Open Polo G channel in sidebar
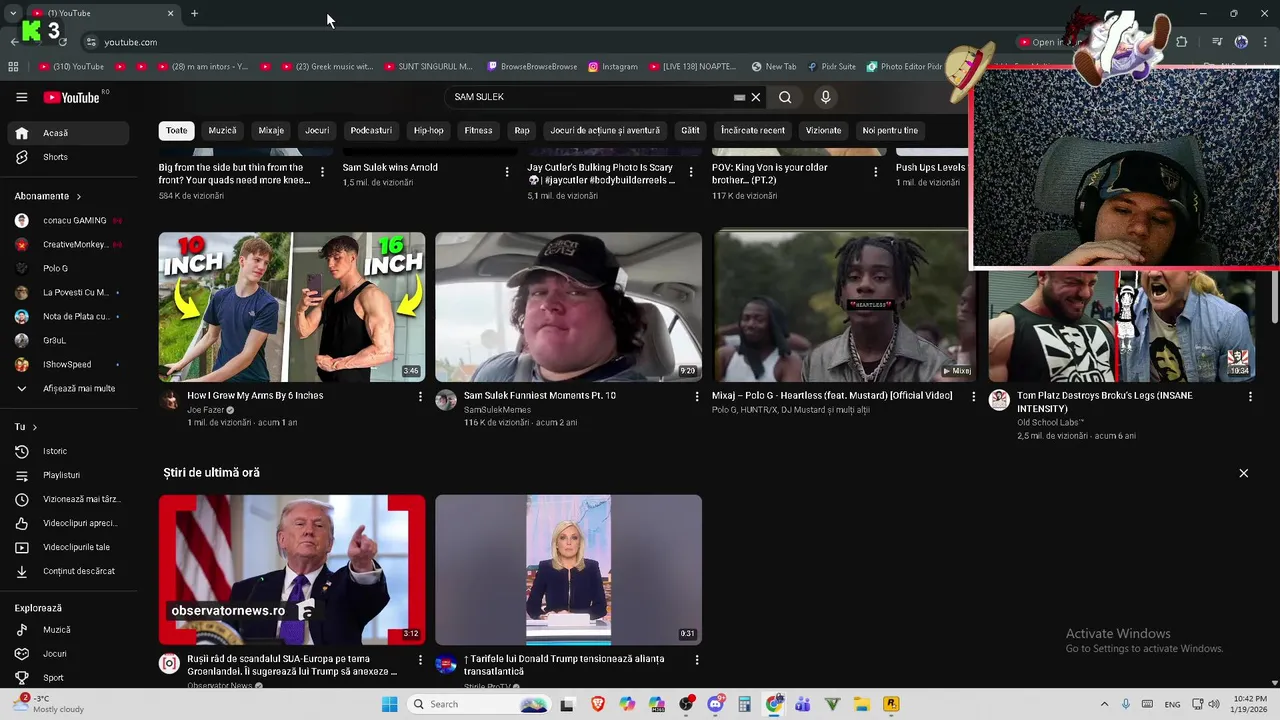Image resolution: width=1280 pixels, height=720 pixels. (x=66, y=268)
